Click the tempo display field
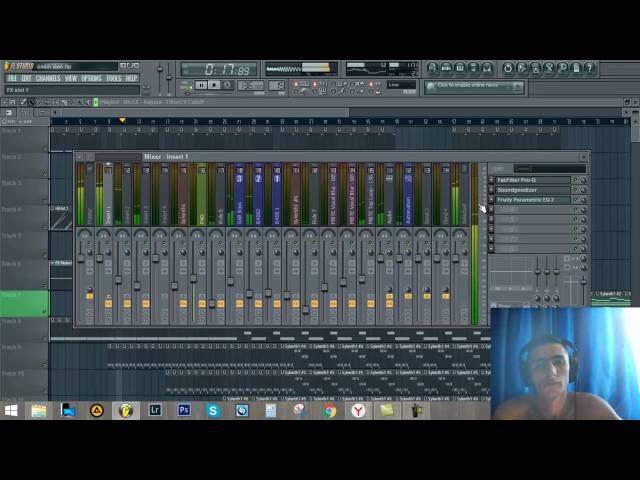The height and width of the screenshot is (480, 640). point(251,85)
